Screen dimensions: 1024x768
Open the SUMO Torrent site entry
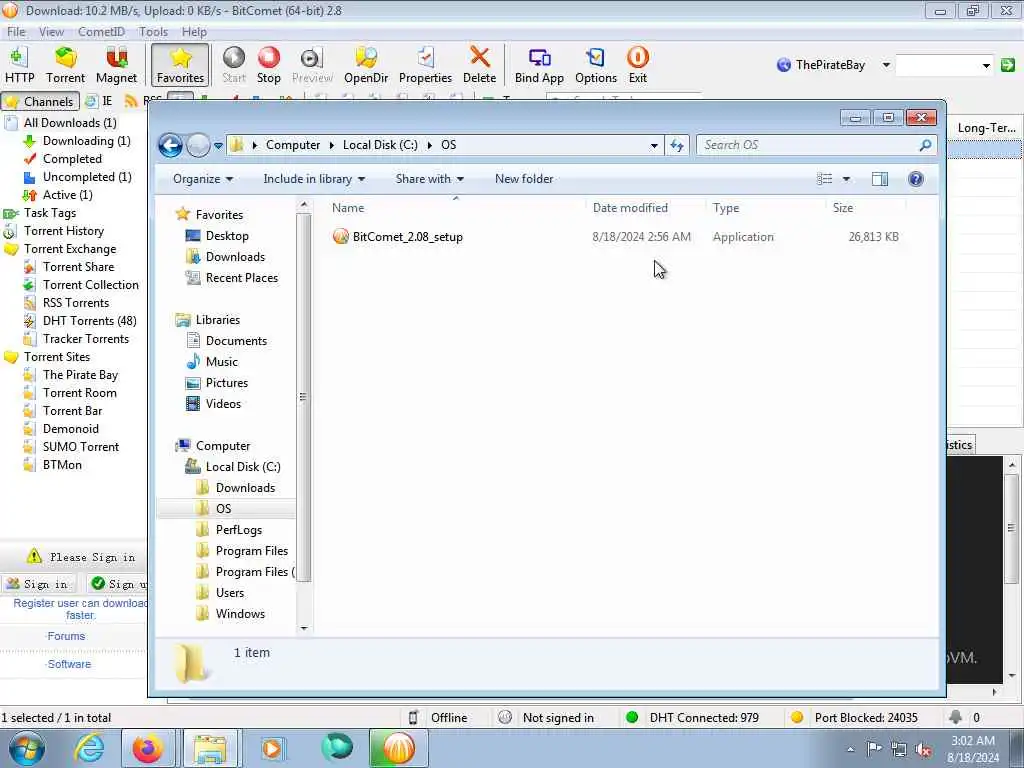coord(81,447)
